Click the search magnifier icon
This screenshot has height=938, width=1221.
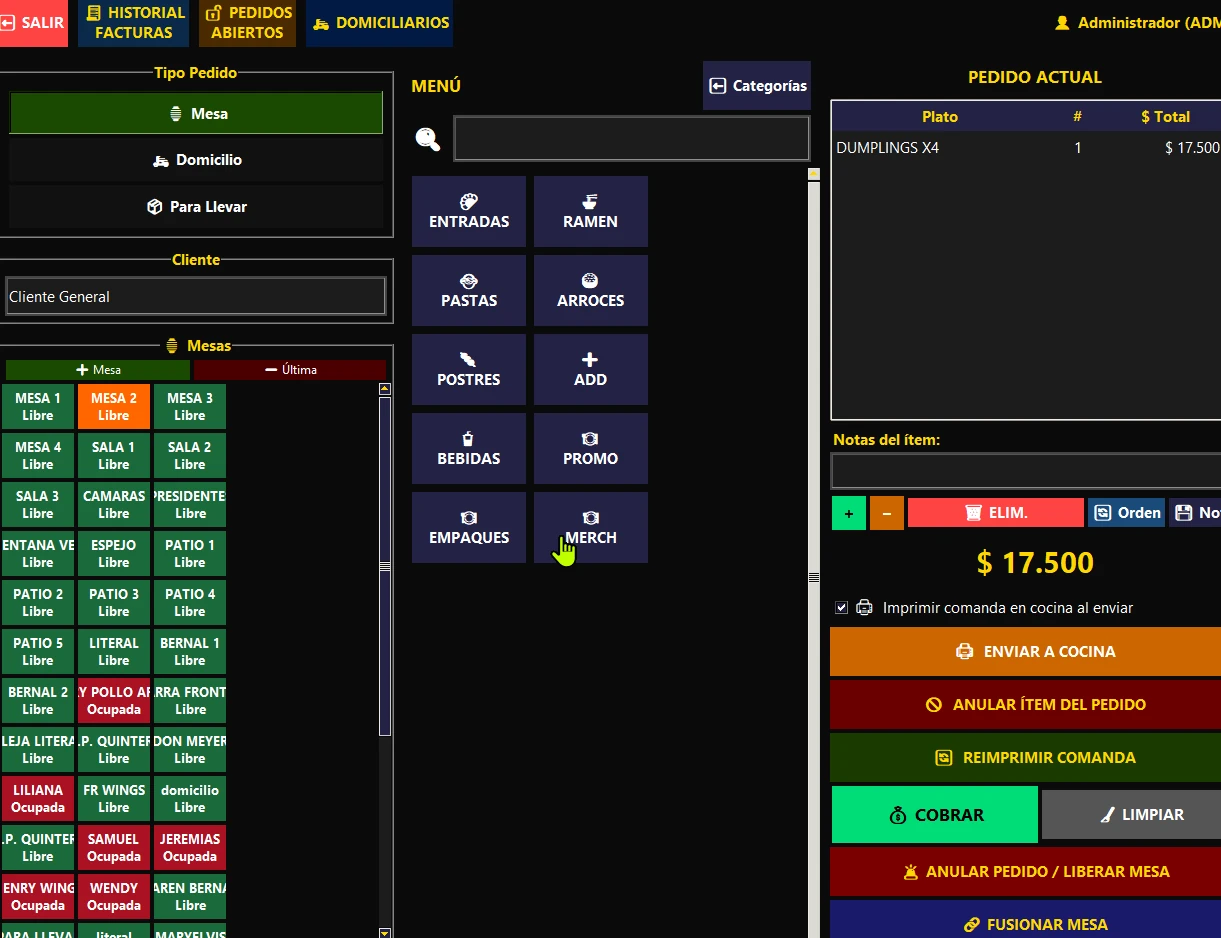pyautogui.click(x=428, y=139)
